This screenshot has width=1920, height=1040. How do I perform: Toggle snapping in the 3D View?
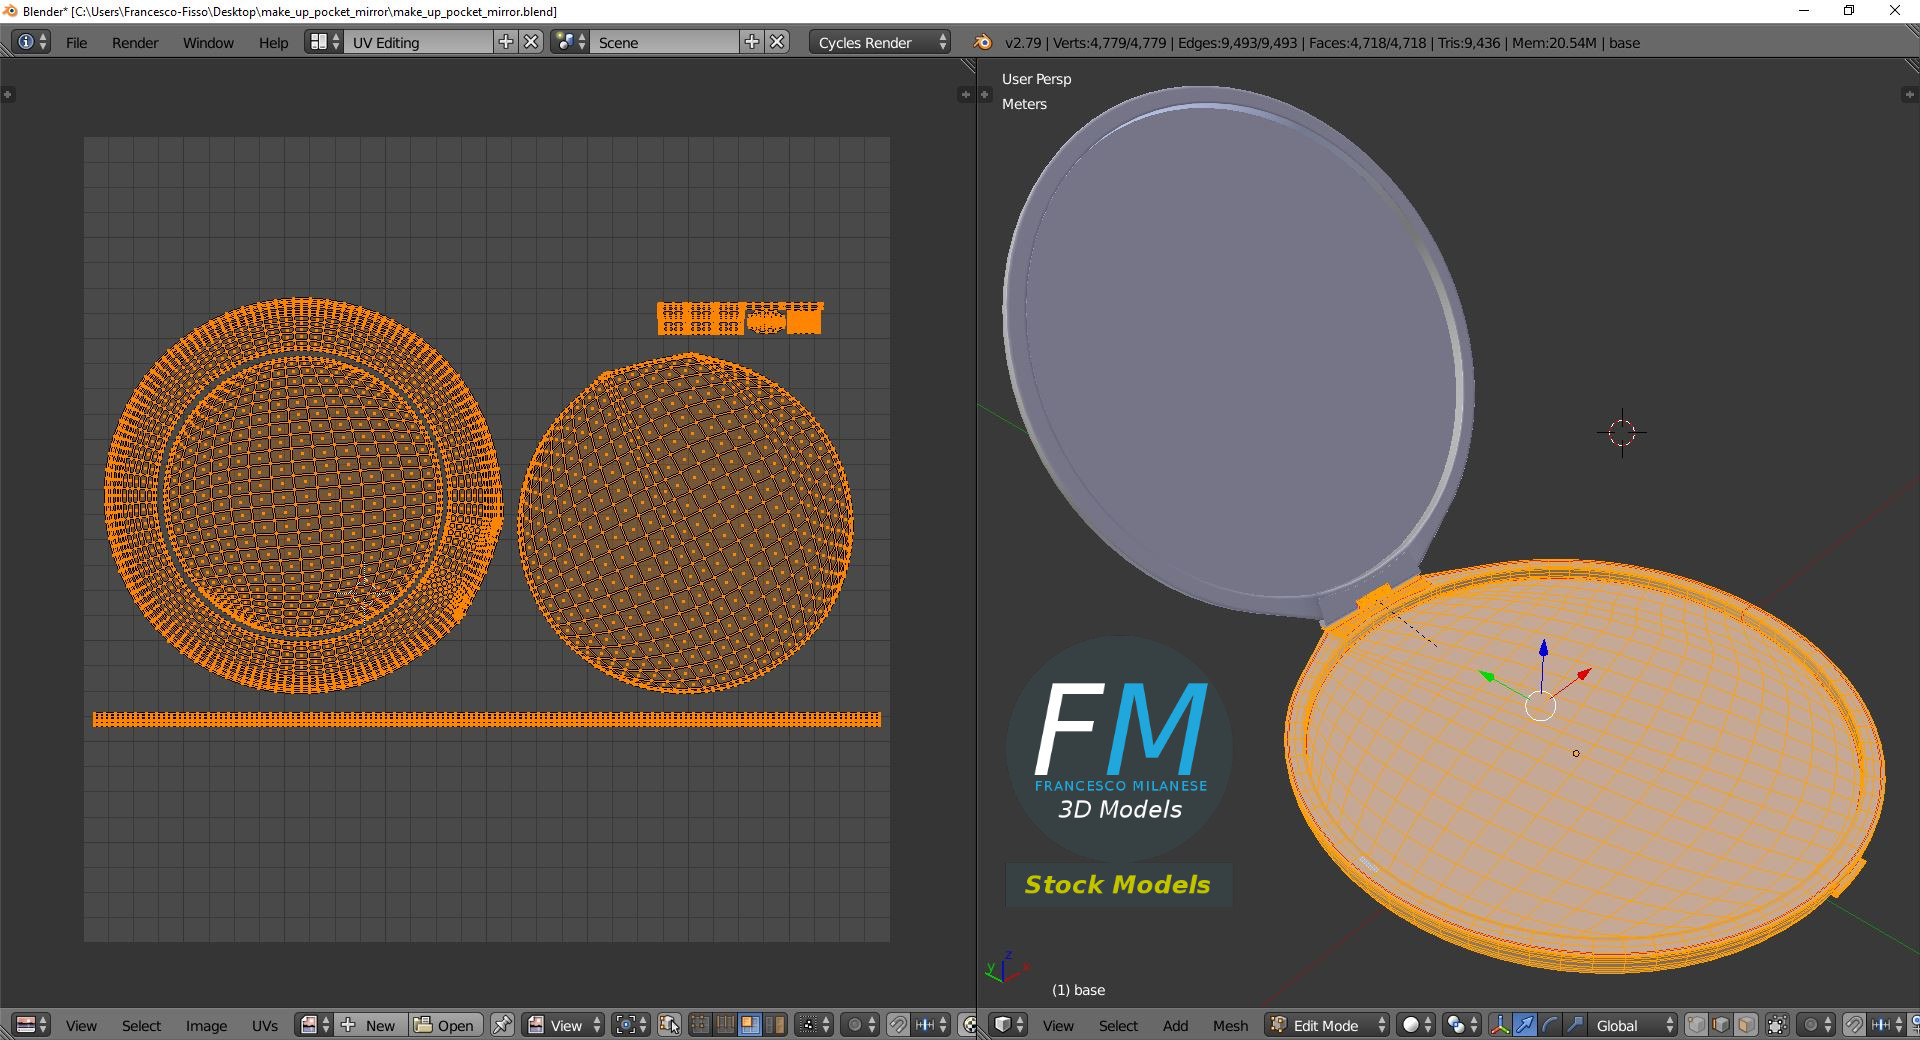[x=1854, y=1025]
